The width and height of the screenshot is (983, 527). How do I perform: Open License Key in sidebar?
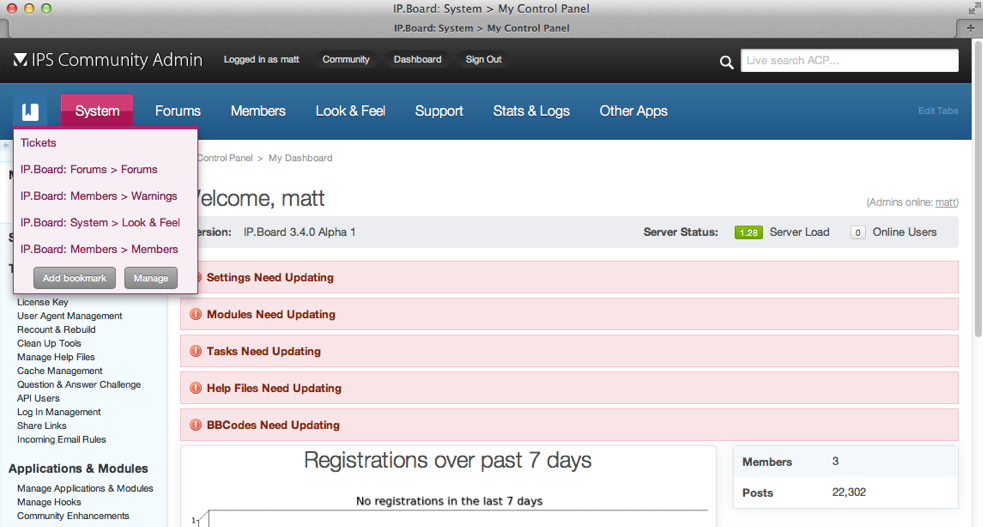click(43, 302)
